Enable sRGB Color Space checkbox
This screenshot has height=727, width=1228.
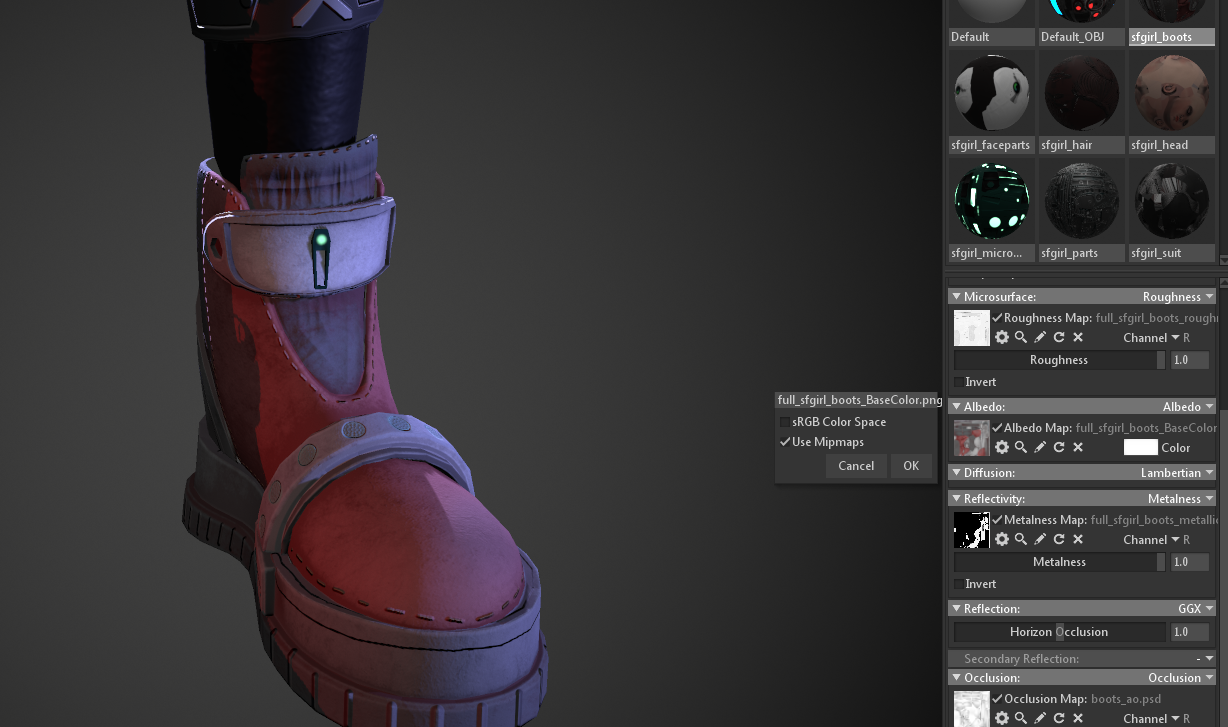pyautogui.click(x=785, y=422)
